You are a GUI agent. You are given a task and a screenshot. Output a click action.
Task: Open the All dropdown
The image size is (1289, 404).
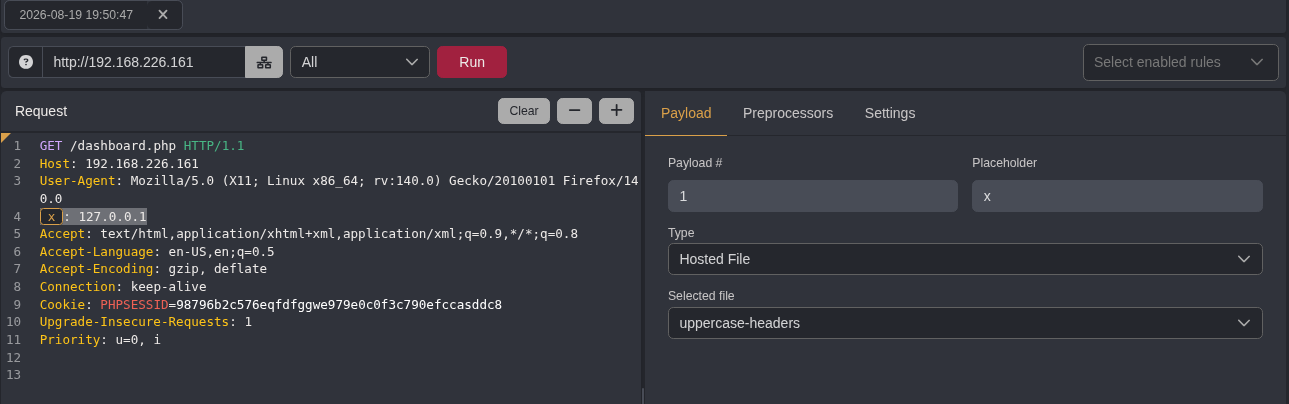[360, 62]
